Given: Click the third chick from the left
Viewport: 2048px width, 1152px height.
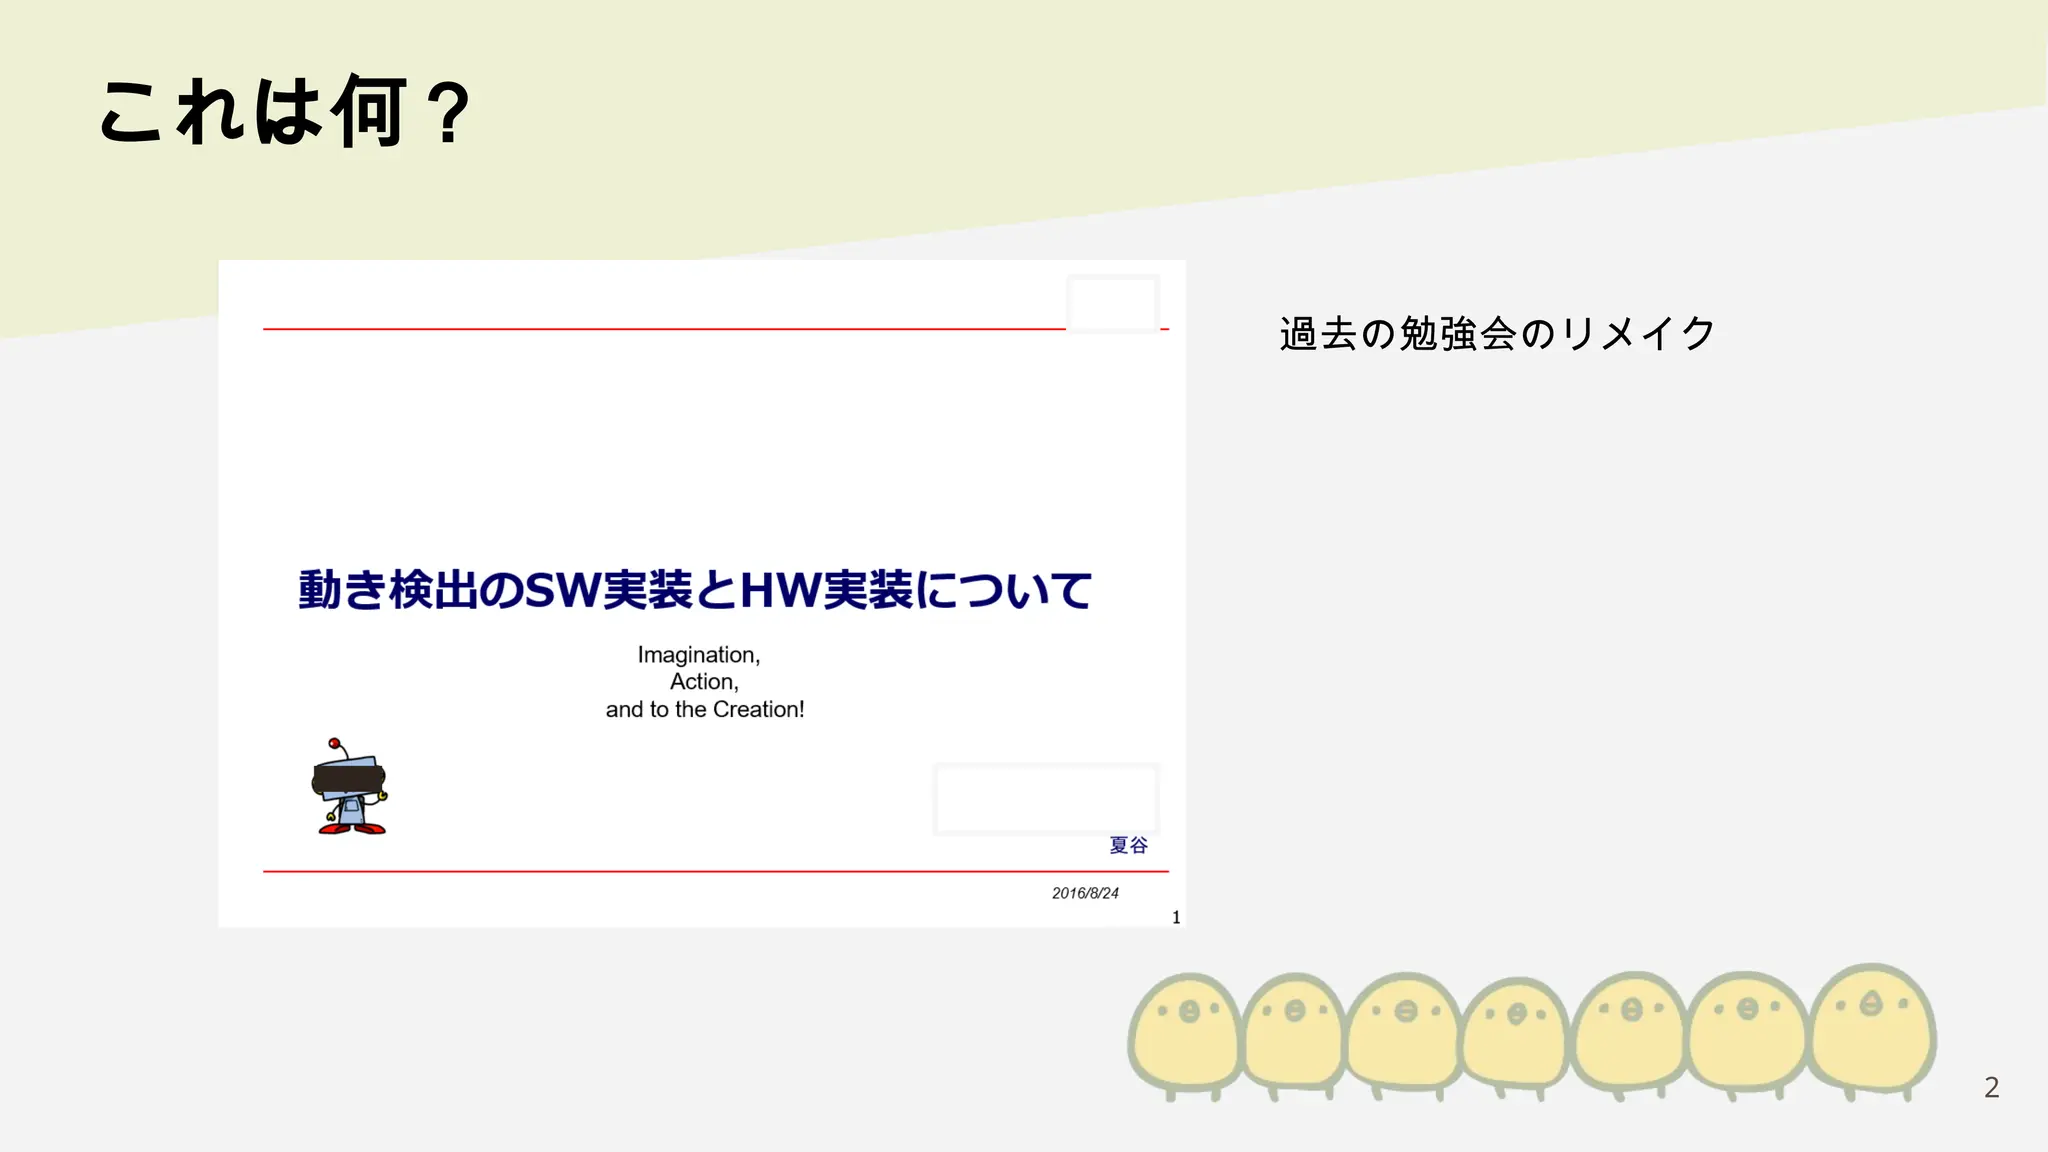Looking at the screenshot, I should tap(1405, 1032).
